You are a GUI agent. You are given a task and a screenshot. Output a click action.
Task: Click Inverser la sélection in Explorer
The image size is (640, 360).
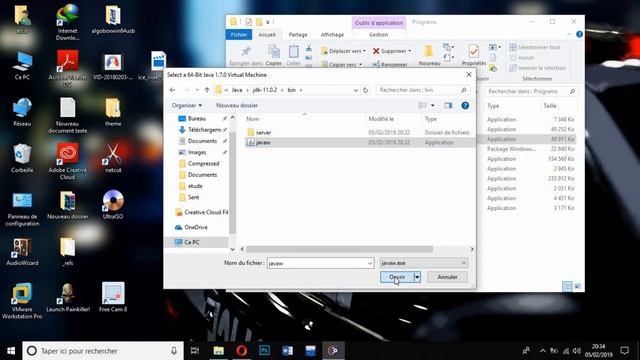[538, 68]
